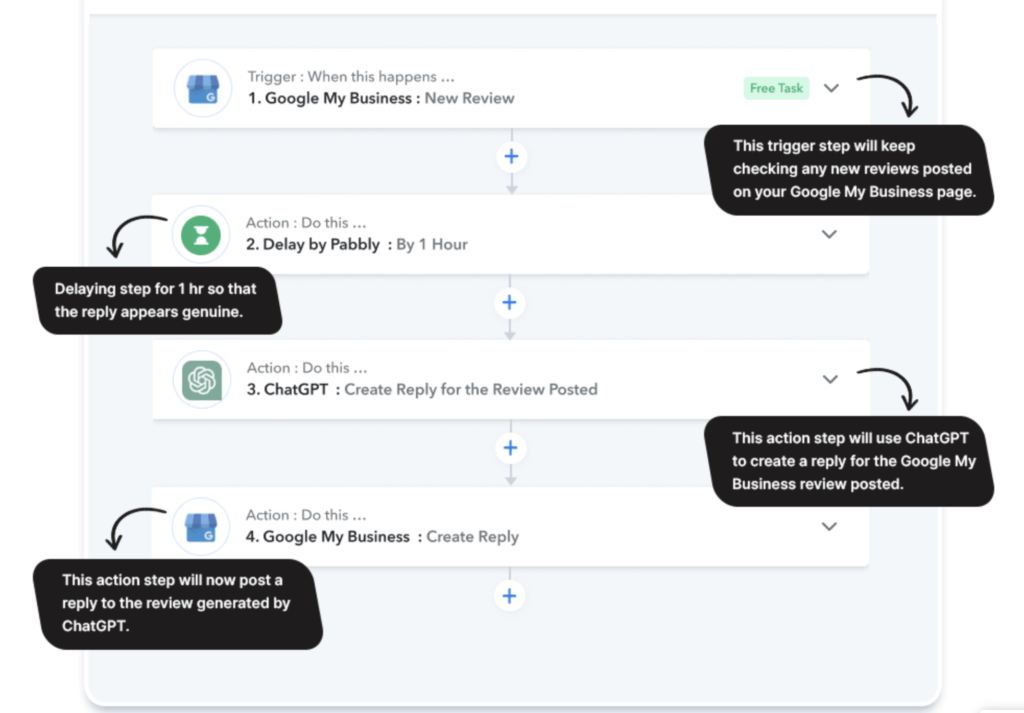
Task: Click 'Trigger : When this happens ...' label
Action: [x=351, y=77]
